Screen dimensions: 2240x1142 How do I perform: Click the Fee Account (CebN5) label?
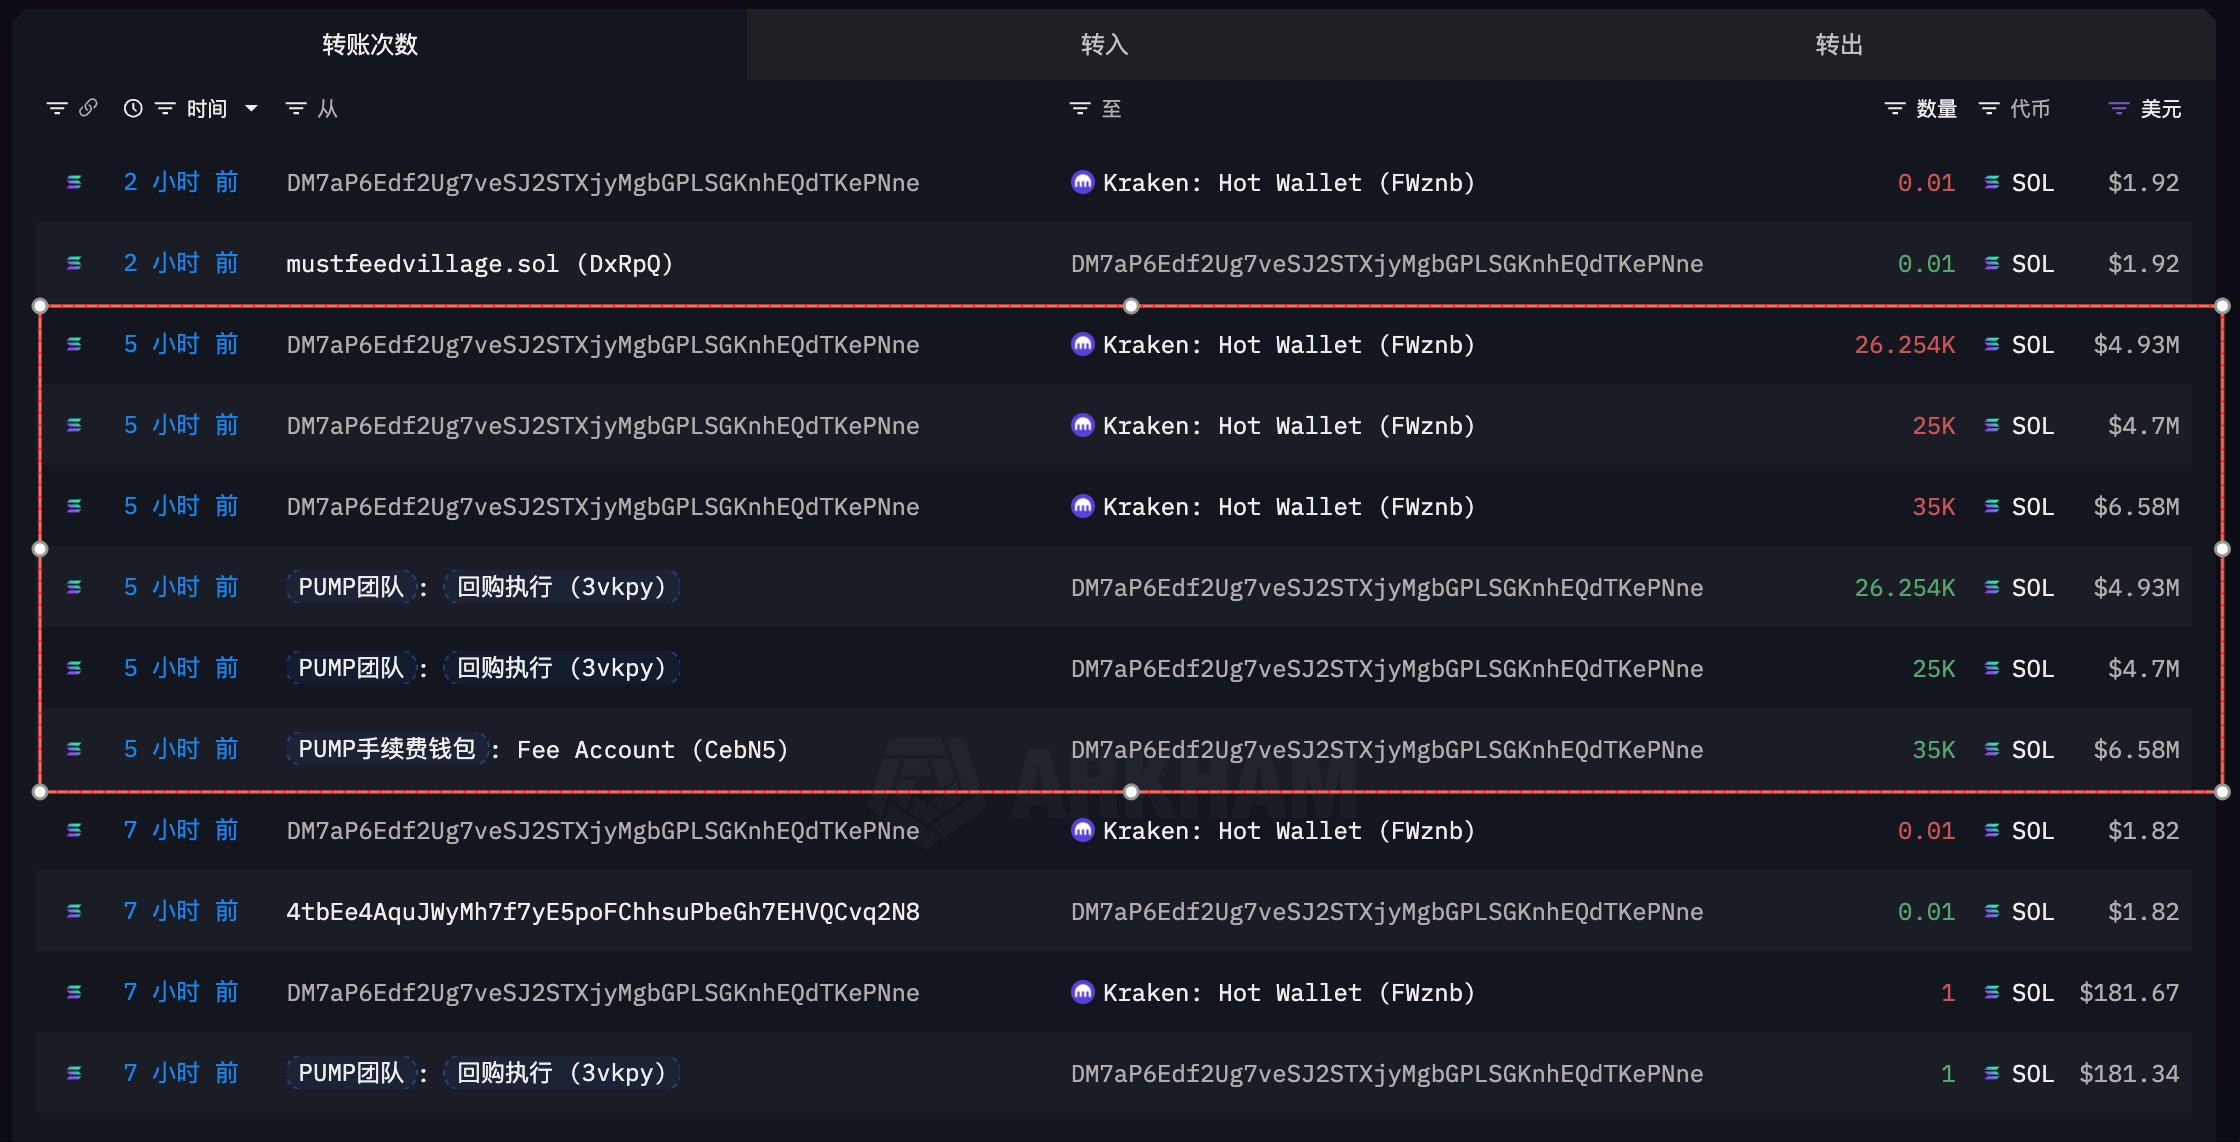tap(652, 750)
